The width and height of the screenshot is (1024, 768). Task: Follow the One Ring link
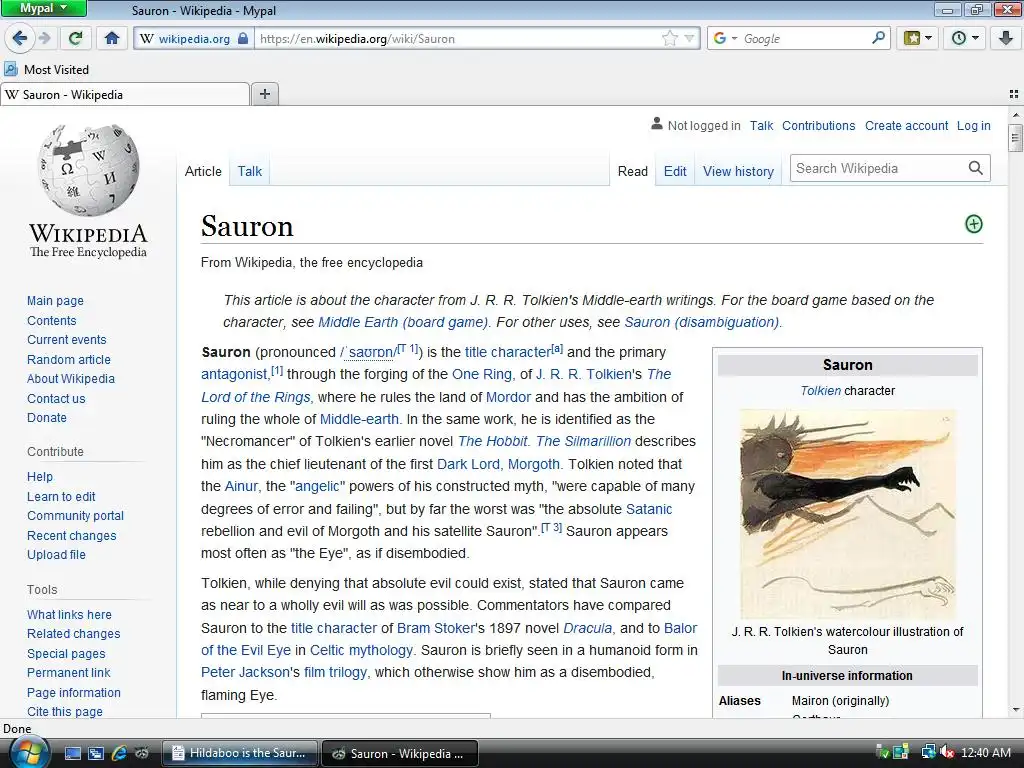(482, 374)
